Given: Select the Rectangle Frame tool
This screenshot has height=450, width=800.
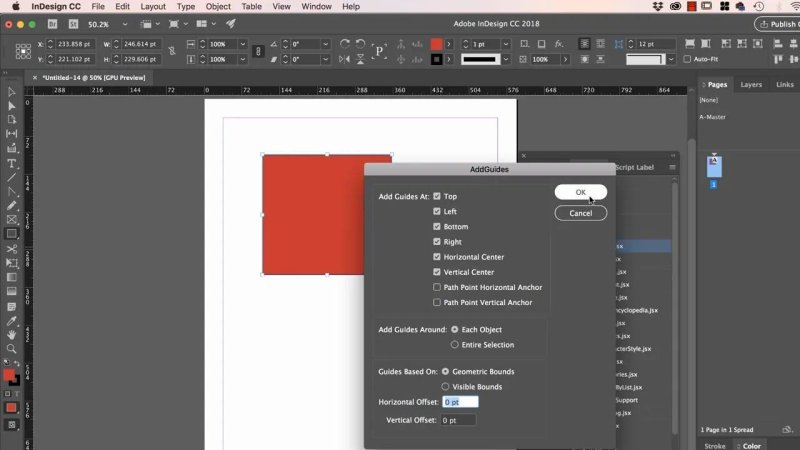Looking at the screenshot, I should [x=11, y=220].
